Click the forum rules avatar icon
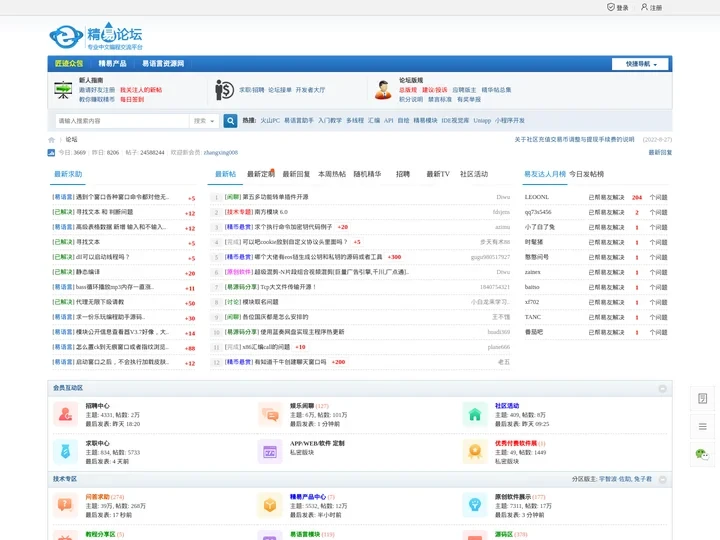720x540 pixels. [383, 90]
